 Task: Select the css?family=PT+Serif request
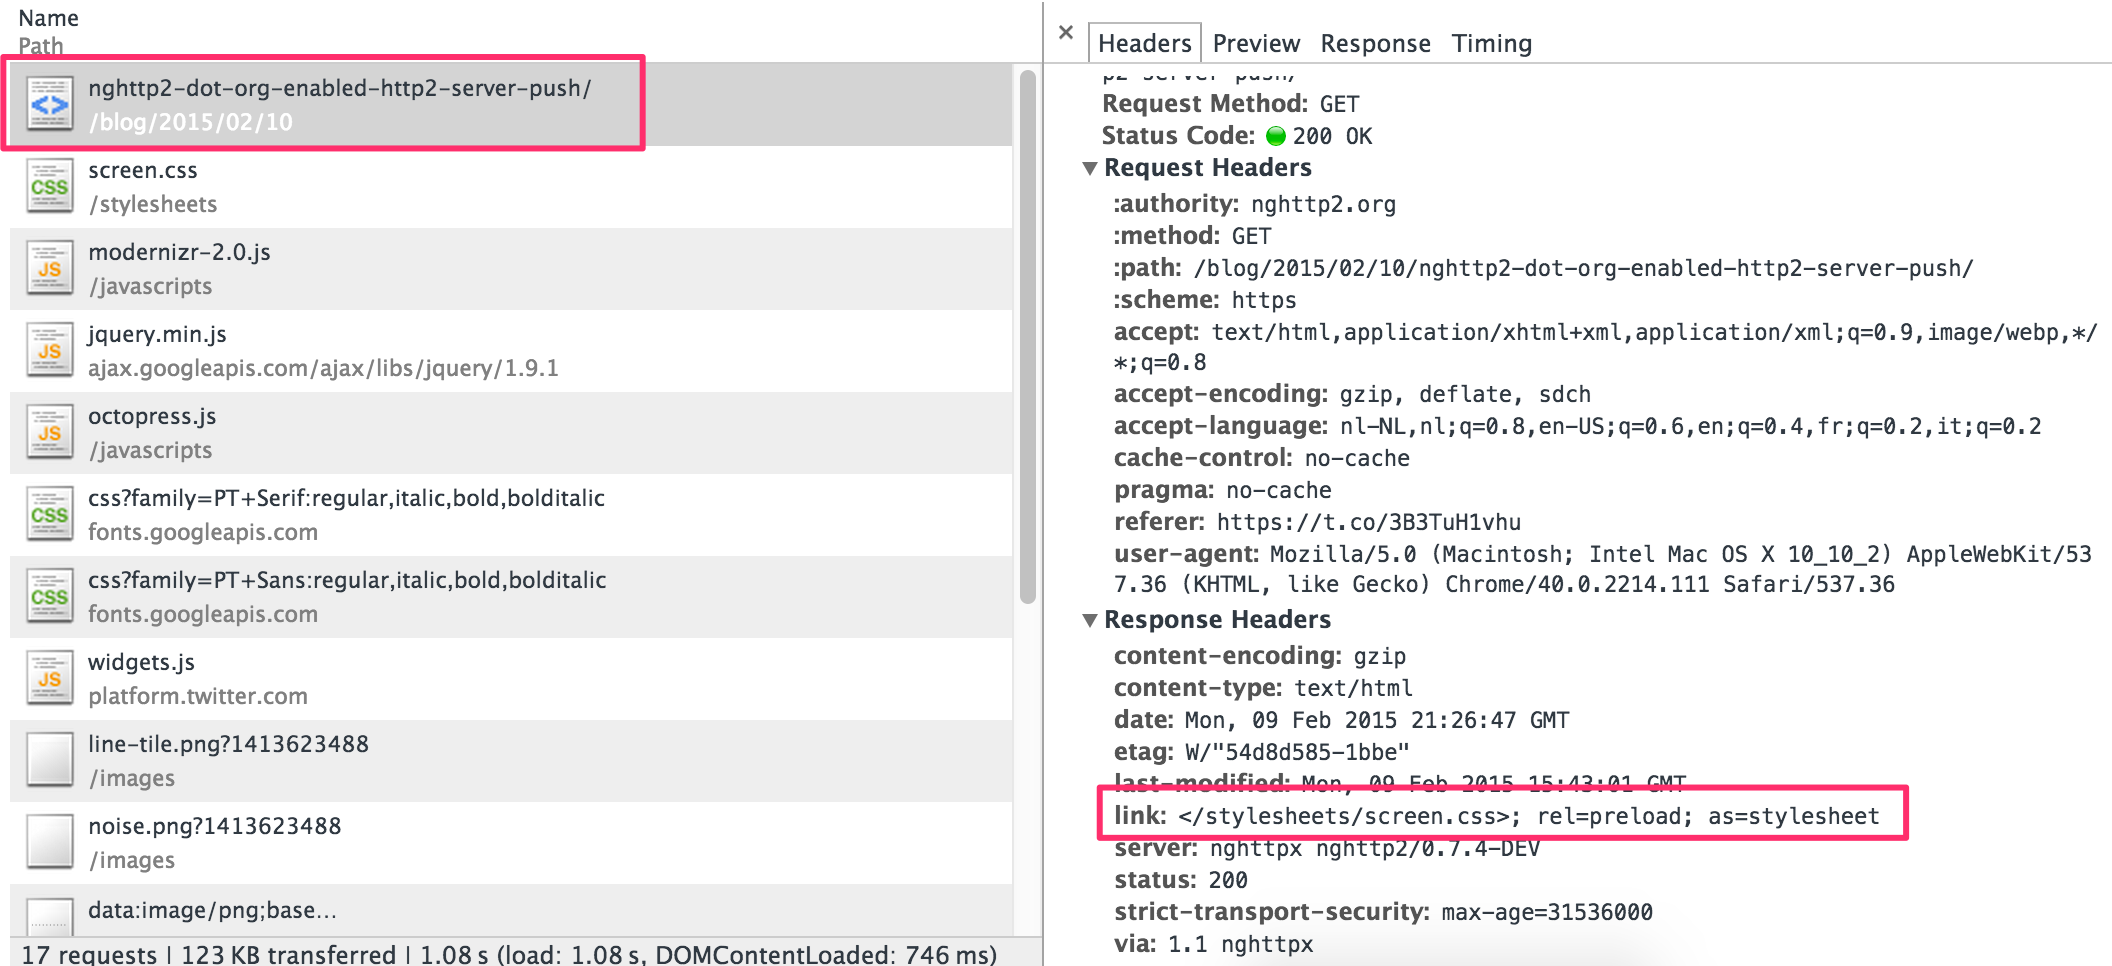pyautogui.click(x=511, y=515)
